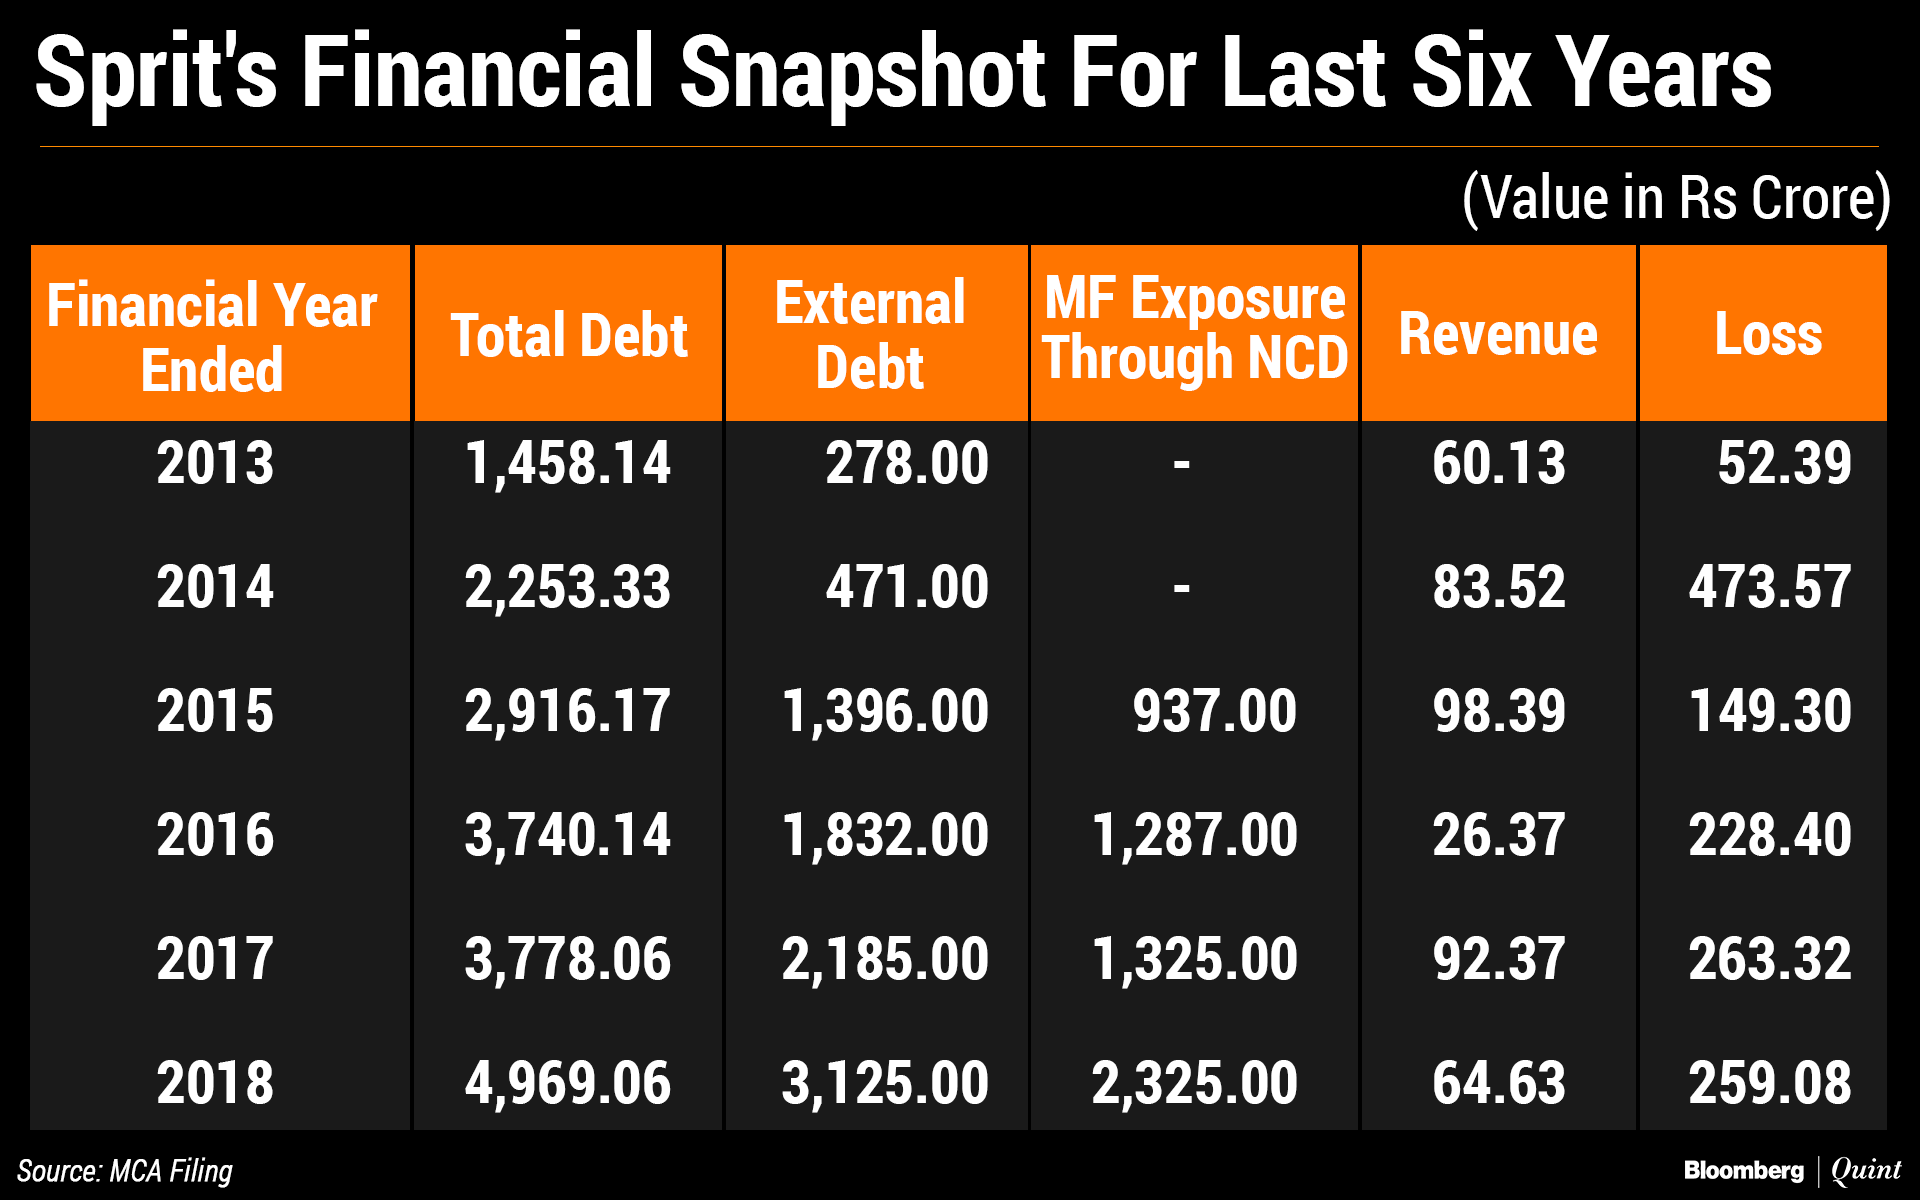Click the 2016 revenue value 26.37
Image resolution: width=1920 pixels, height=1200 pixels.
pyautogui.click(x=1498, y=835)
